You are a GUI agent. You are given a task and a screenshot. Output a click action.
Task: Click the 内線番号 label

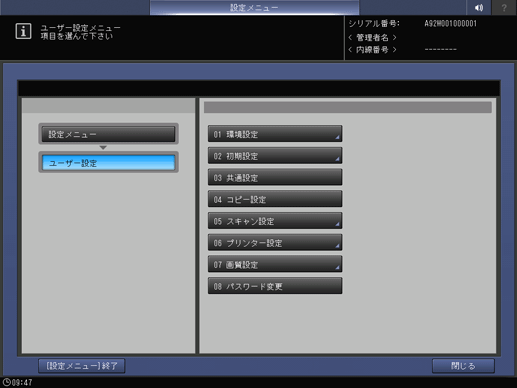tap(372, 50)
